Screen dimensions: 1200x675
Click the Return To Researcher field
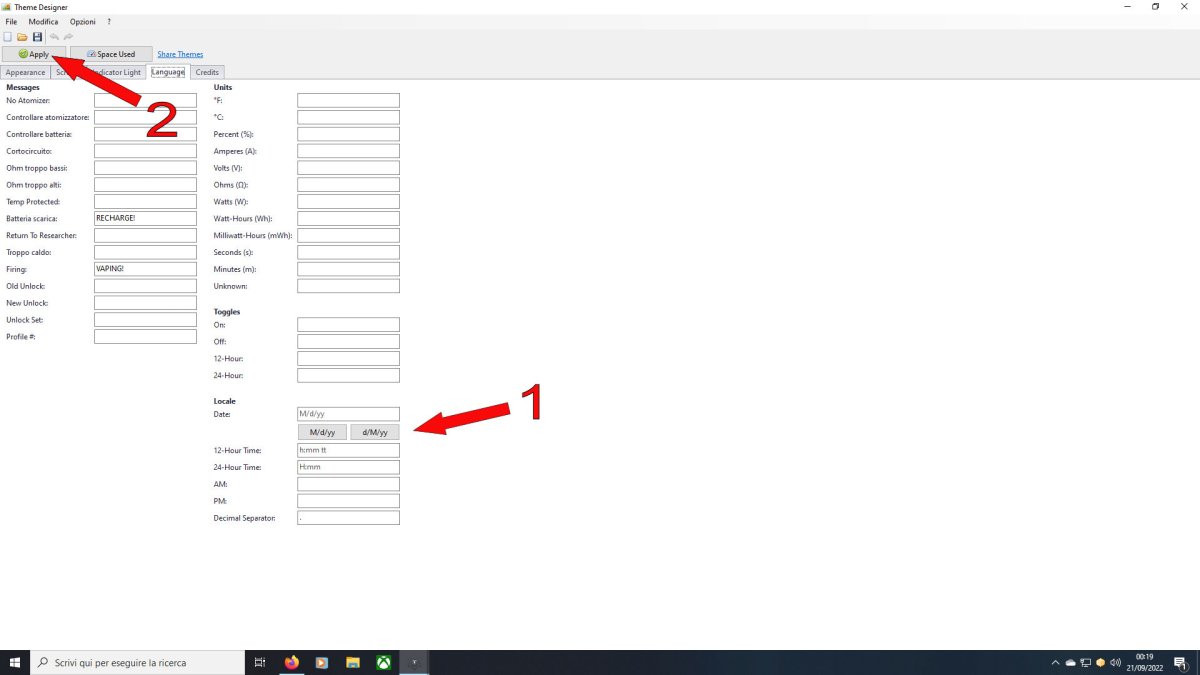145,235
